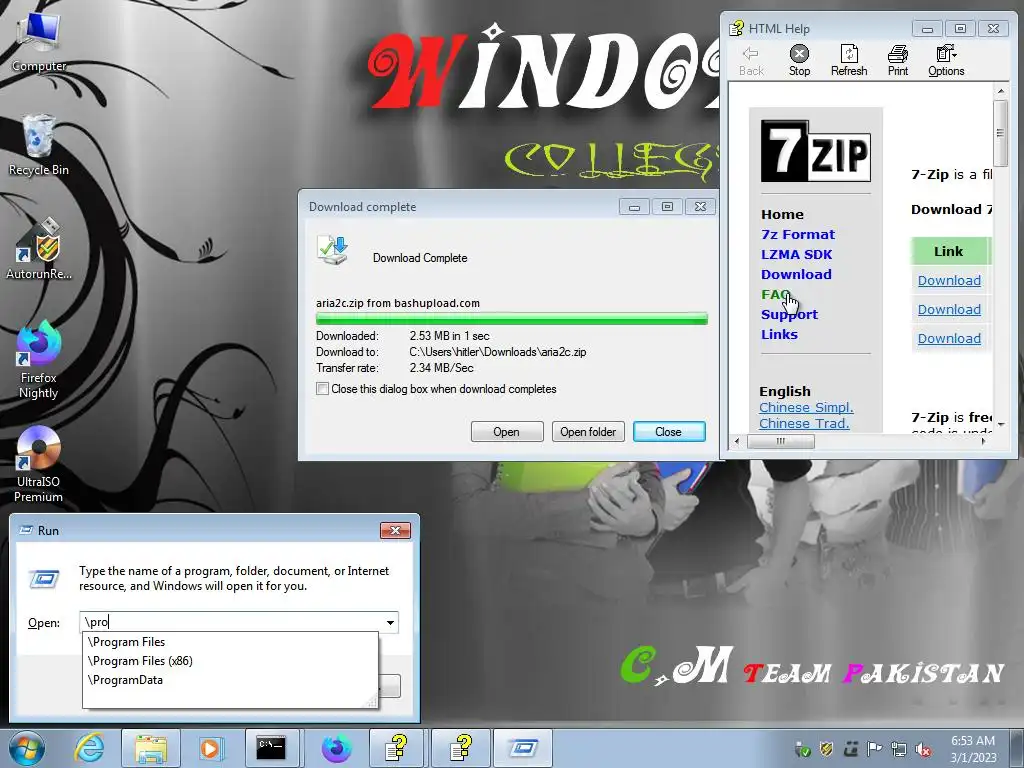This screenshot has height=768, width=1024.
Task: Open the clock showing 6:53 AM
Action: [972, 749]
